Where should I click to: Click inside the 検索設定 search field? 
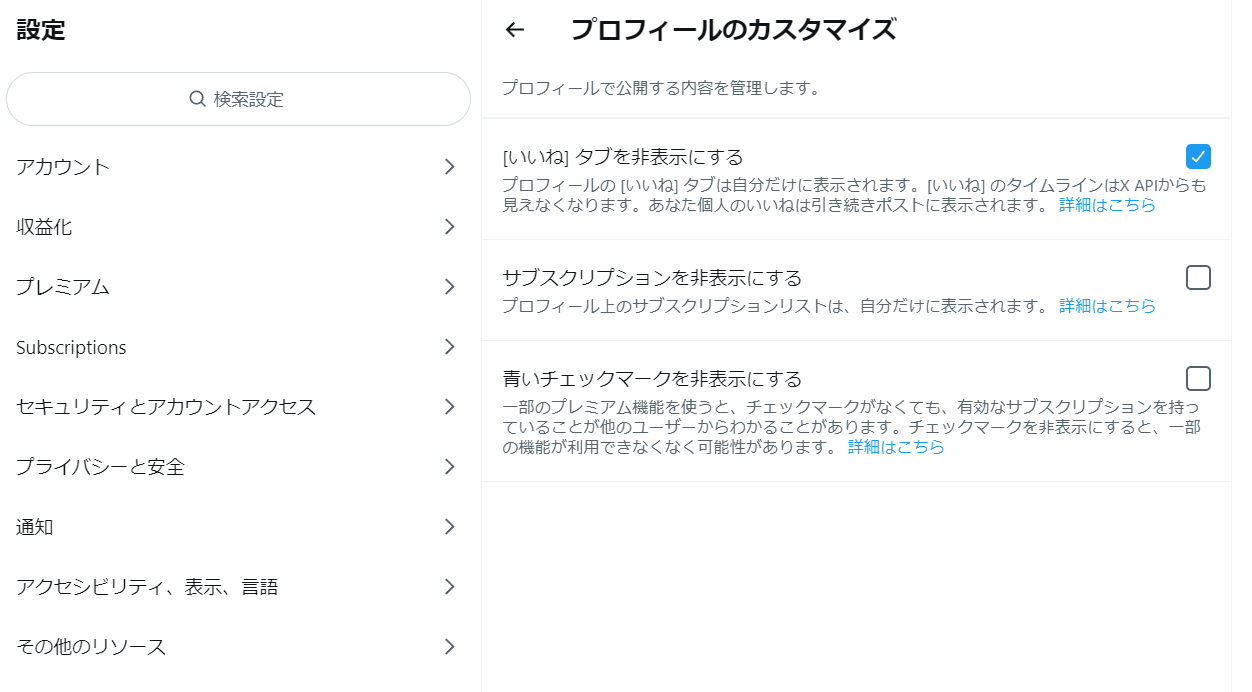[238, 99]
